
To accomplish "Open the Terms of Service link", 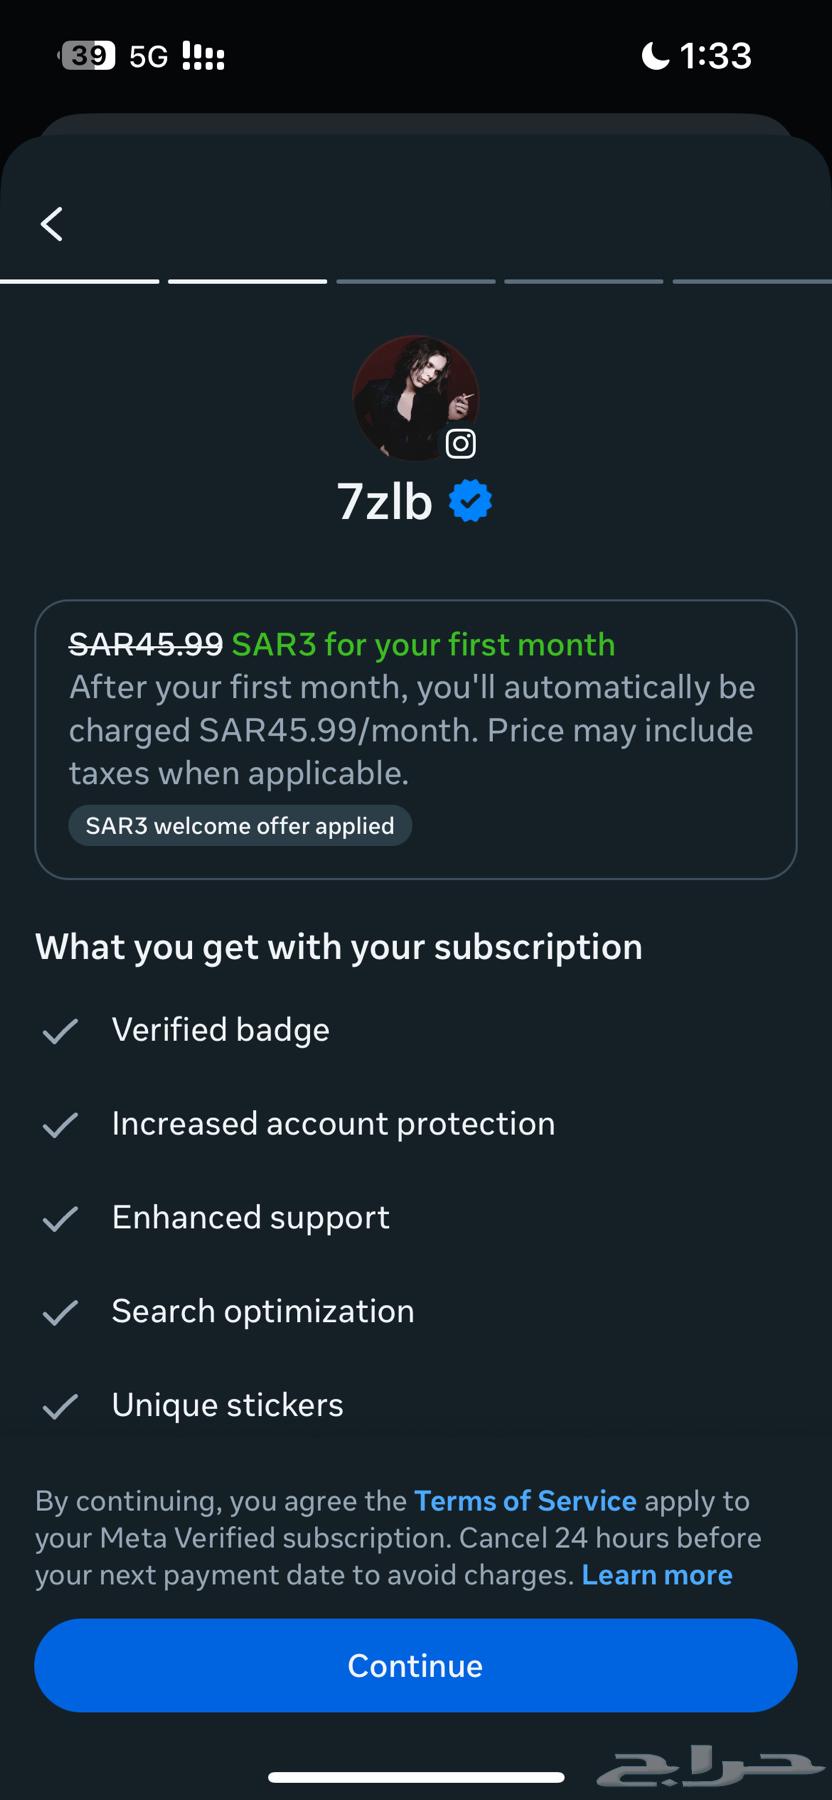I will (x=525, y=1501).
